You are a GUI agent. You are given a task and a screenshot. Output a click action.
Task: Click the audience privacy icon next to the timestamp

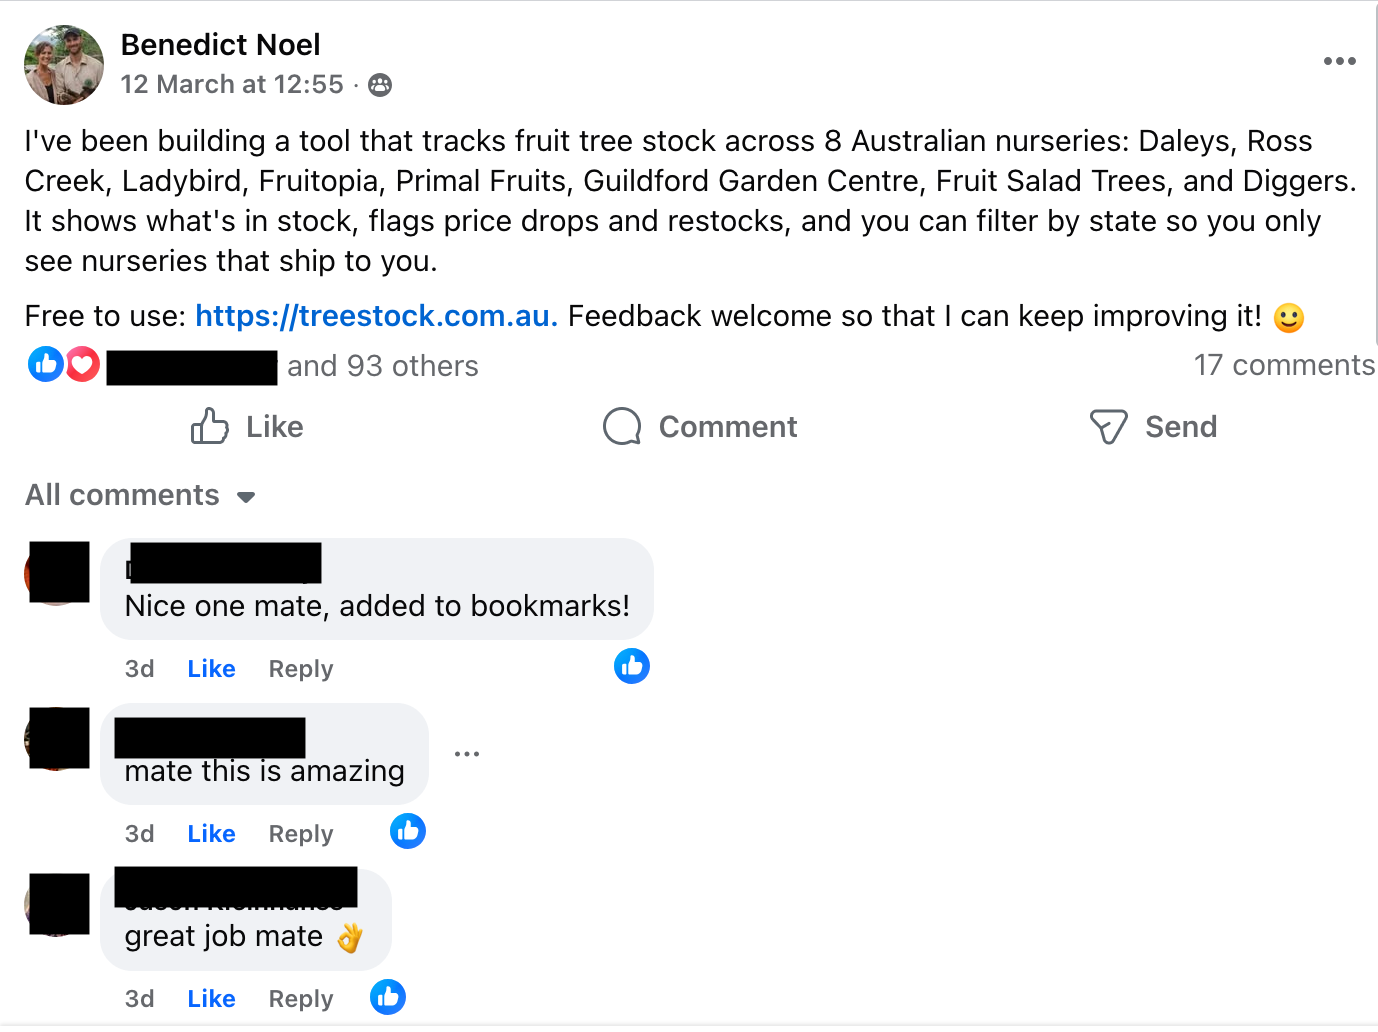[379, 85]
